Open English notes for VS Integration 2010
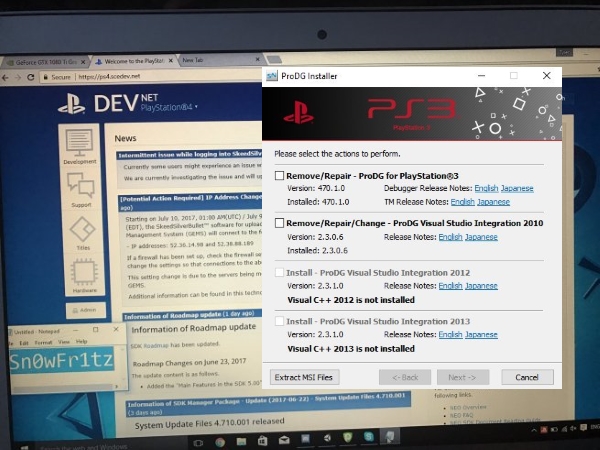Viewport: 600px width, 450px height. coord(450,237)
